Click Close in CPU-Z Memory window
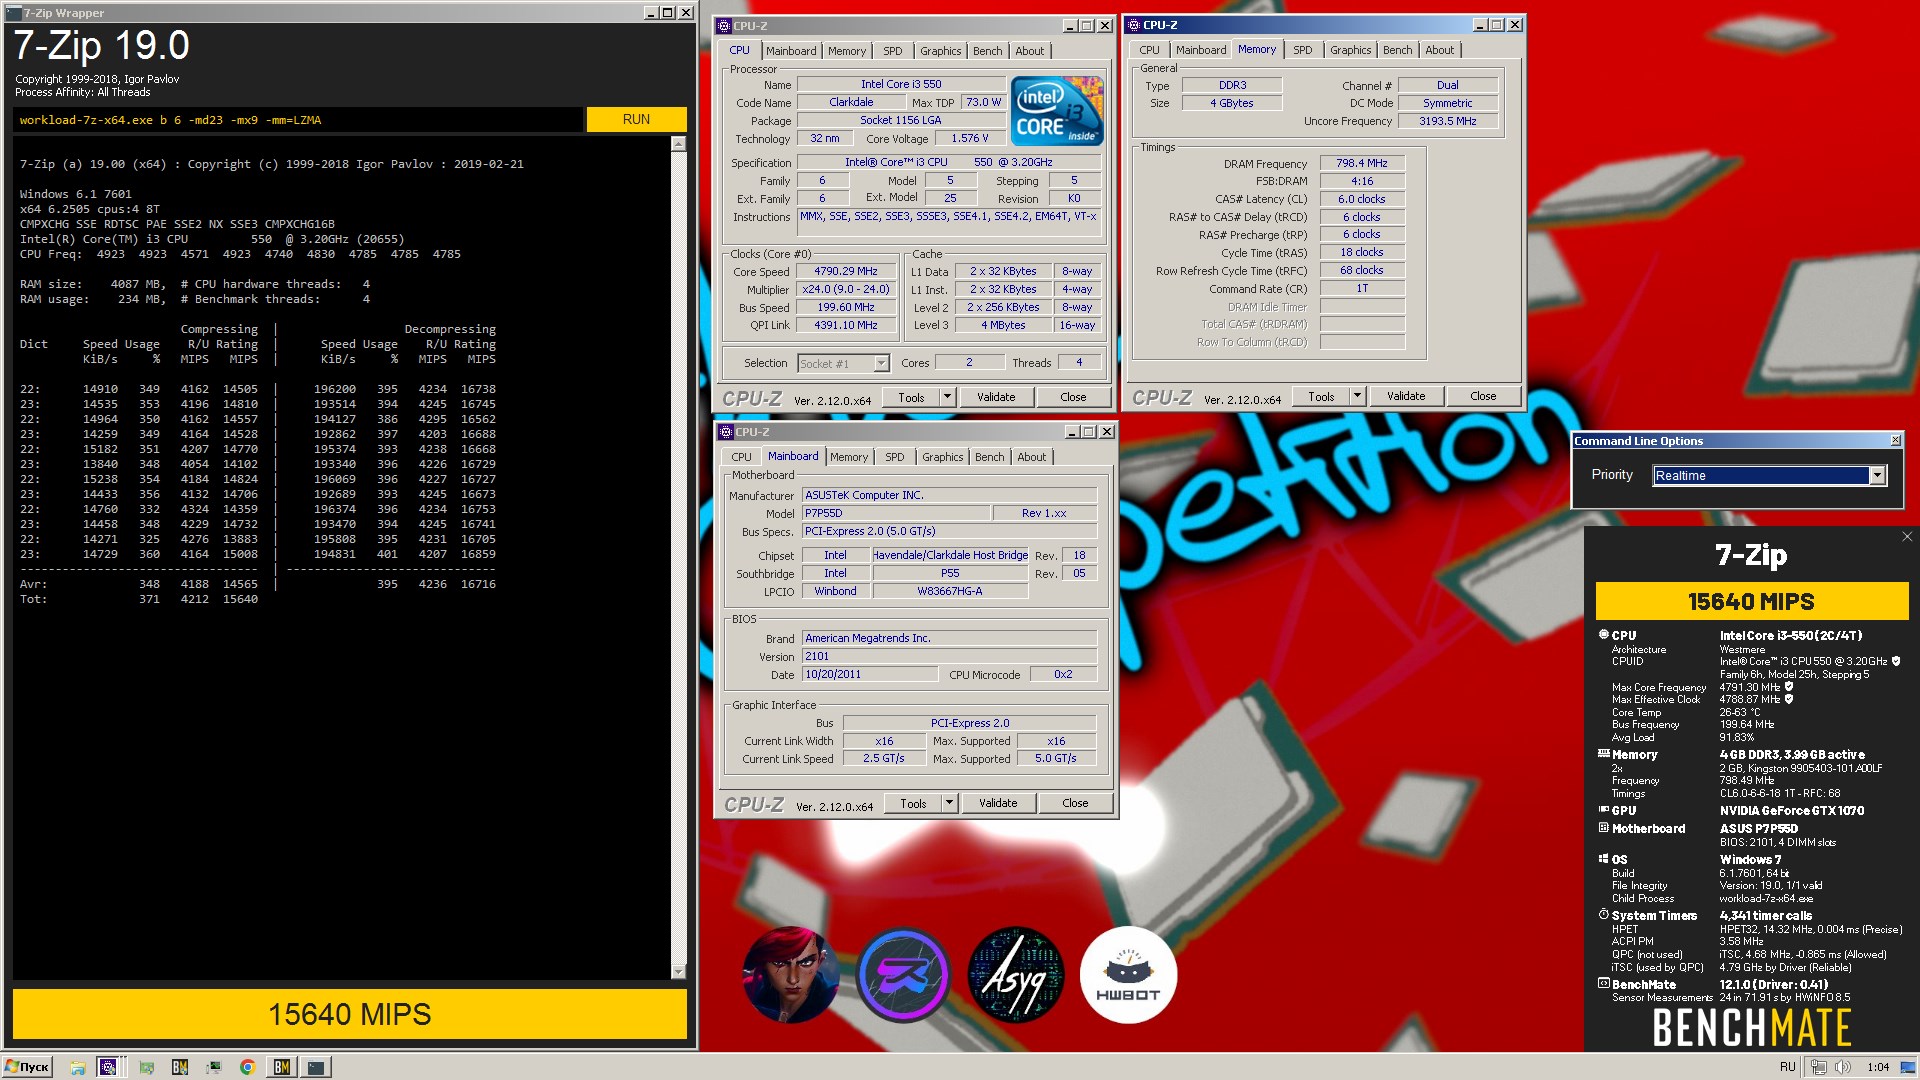 pyautogui.click(x=1483, y=396)
